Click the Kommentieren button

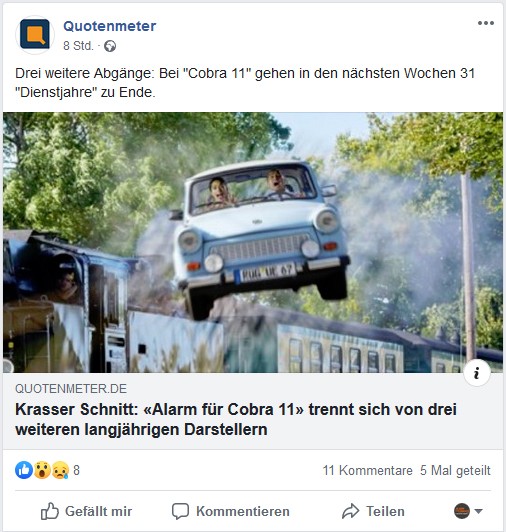231,511
